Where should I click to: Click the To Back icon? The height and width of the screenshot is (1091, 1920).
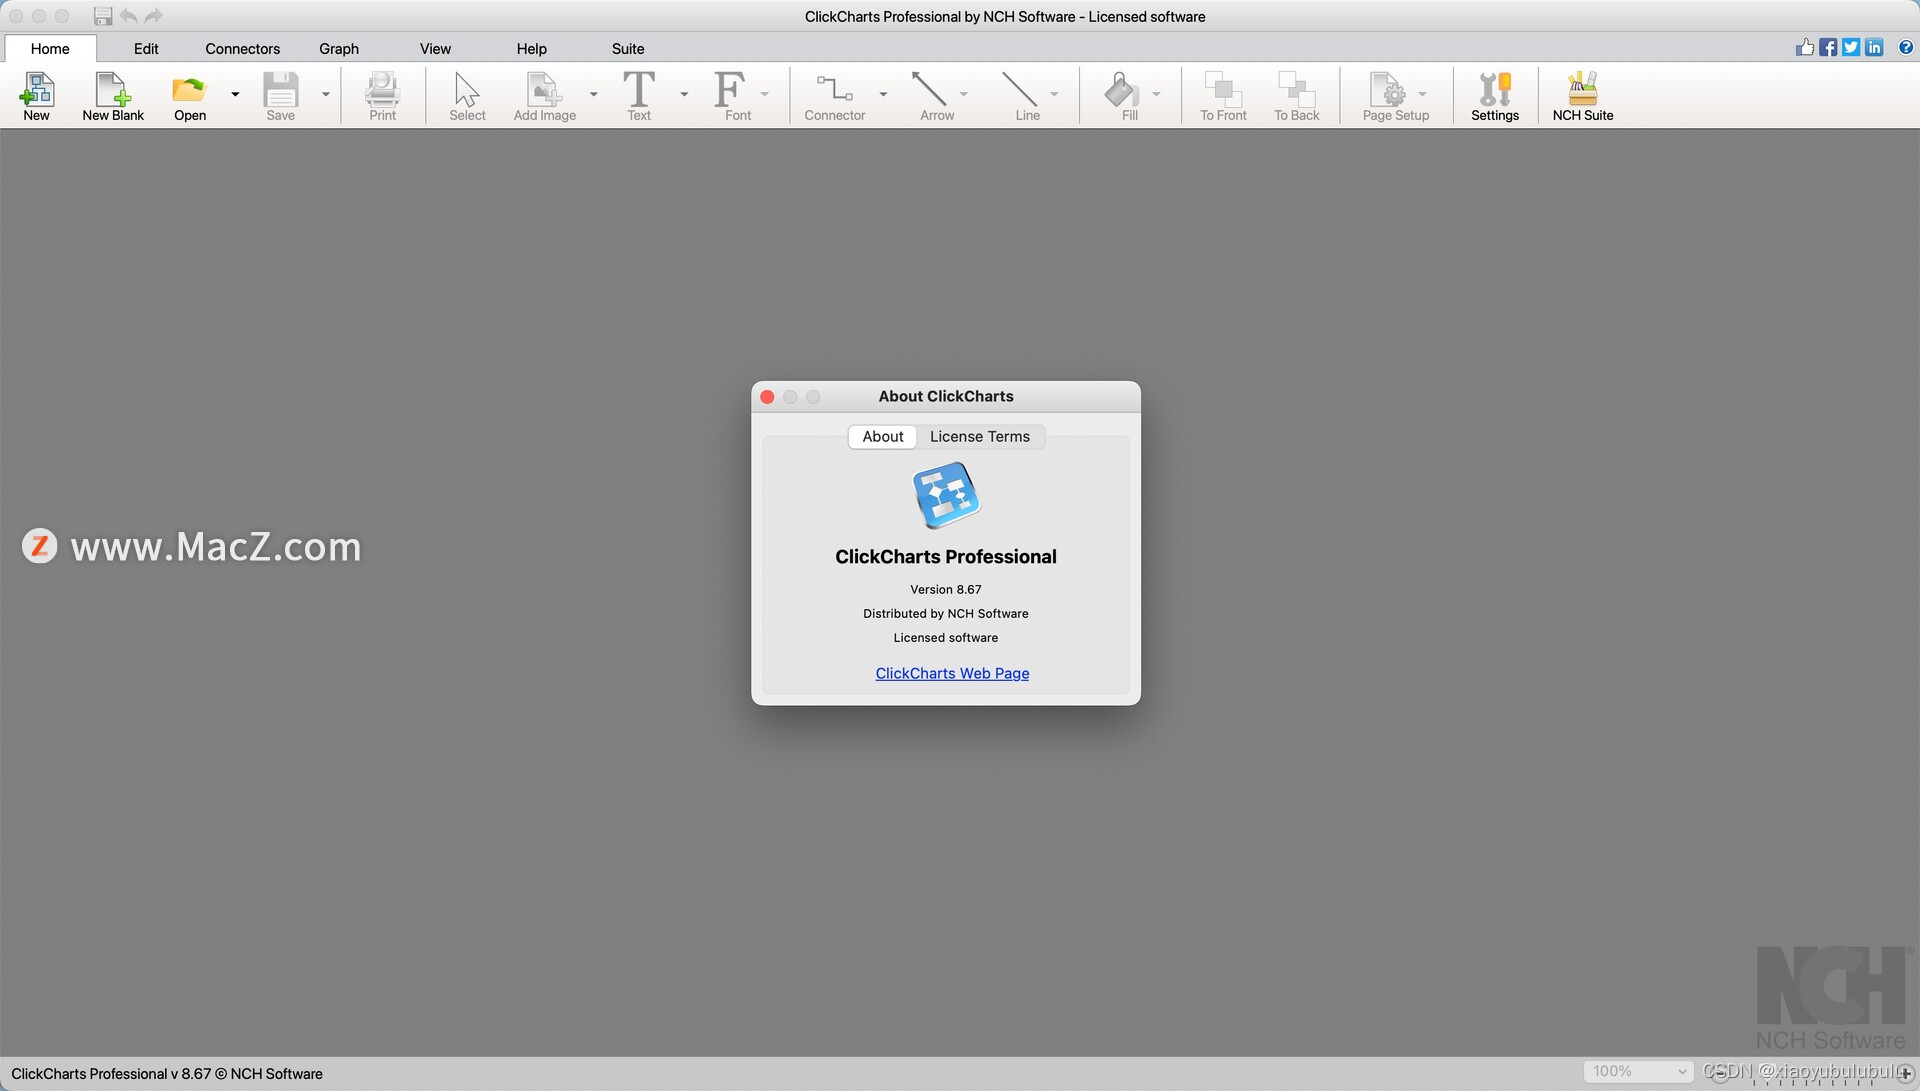(1297, 96)
